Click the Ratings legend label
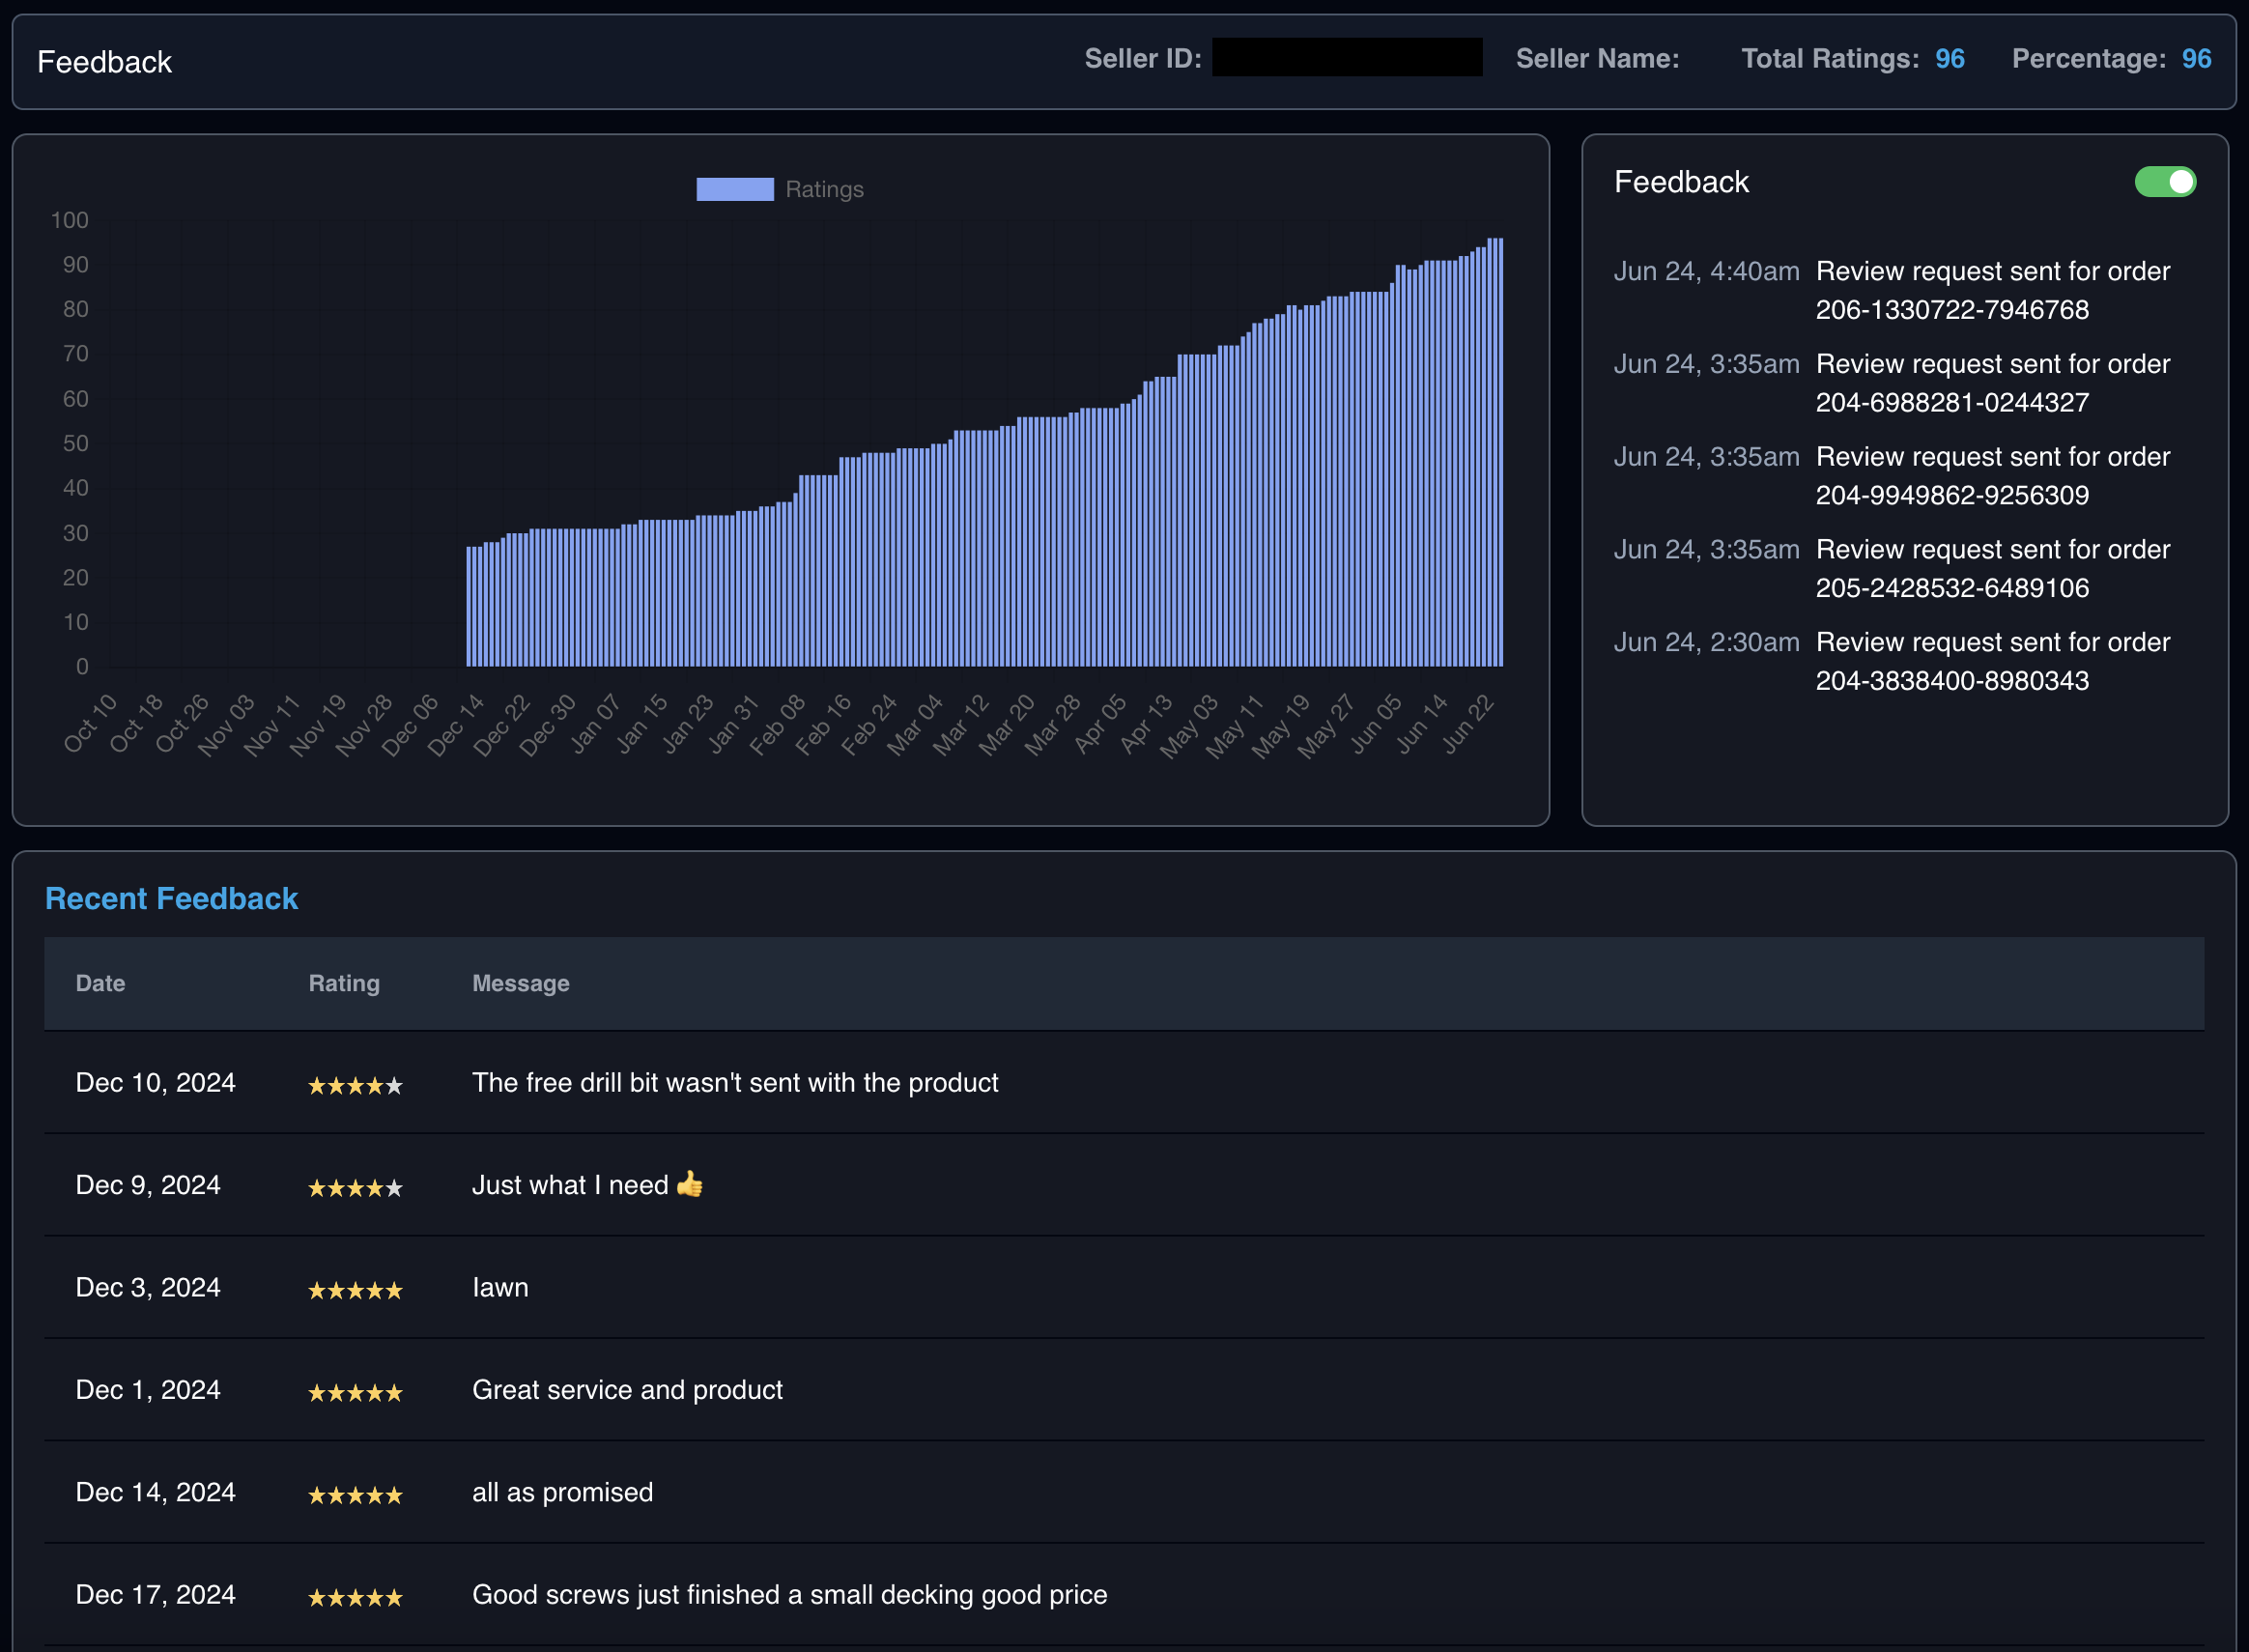This screenshot has height=1652, width=2249. pos(824,189)
